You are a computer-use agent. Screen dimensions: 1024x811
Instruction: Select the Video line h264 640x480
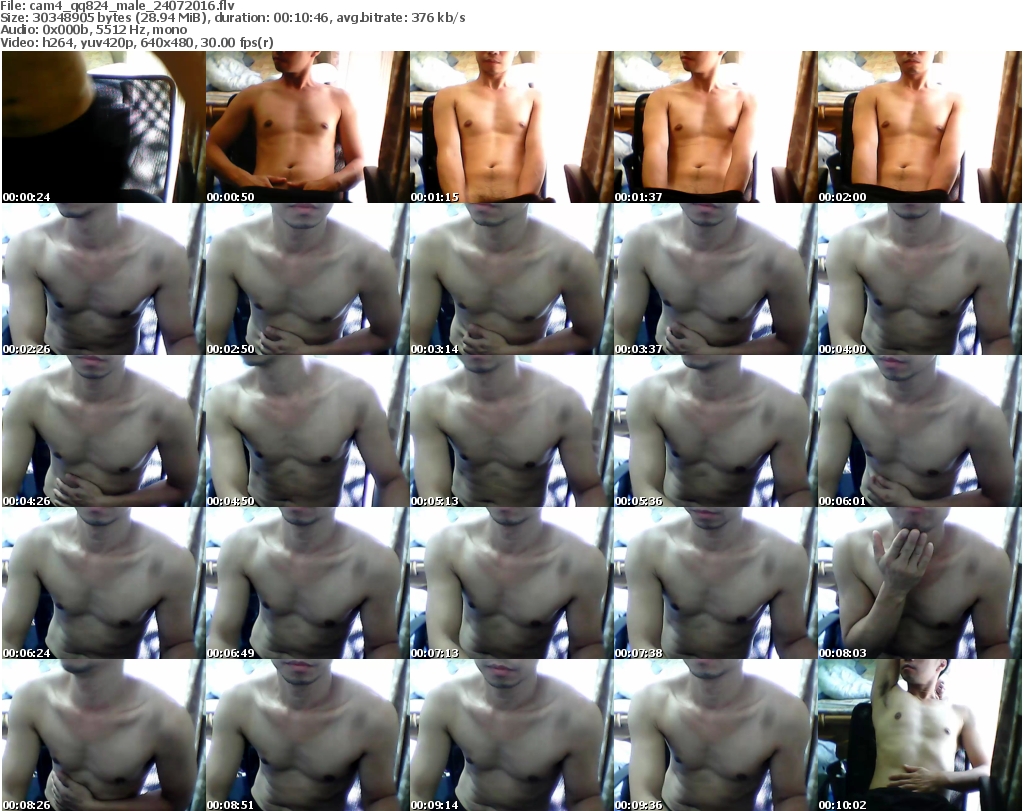click(x=137, y=43)
